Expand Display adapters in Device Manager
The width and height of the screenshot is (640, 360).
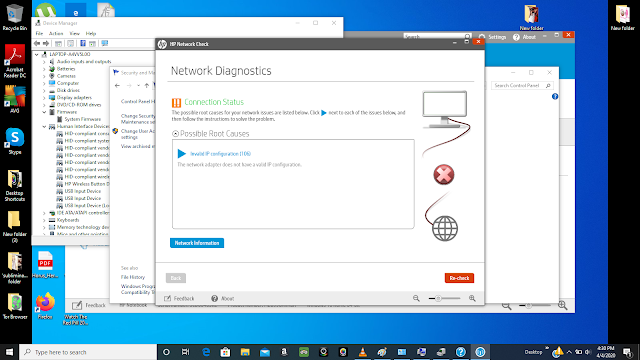(44, 98)
